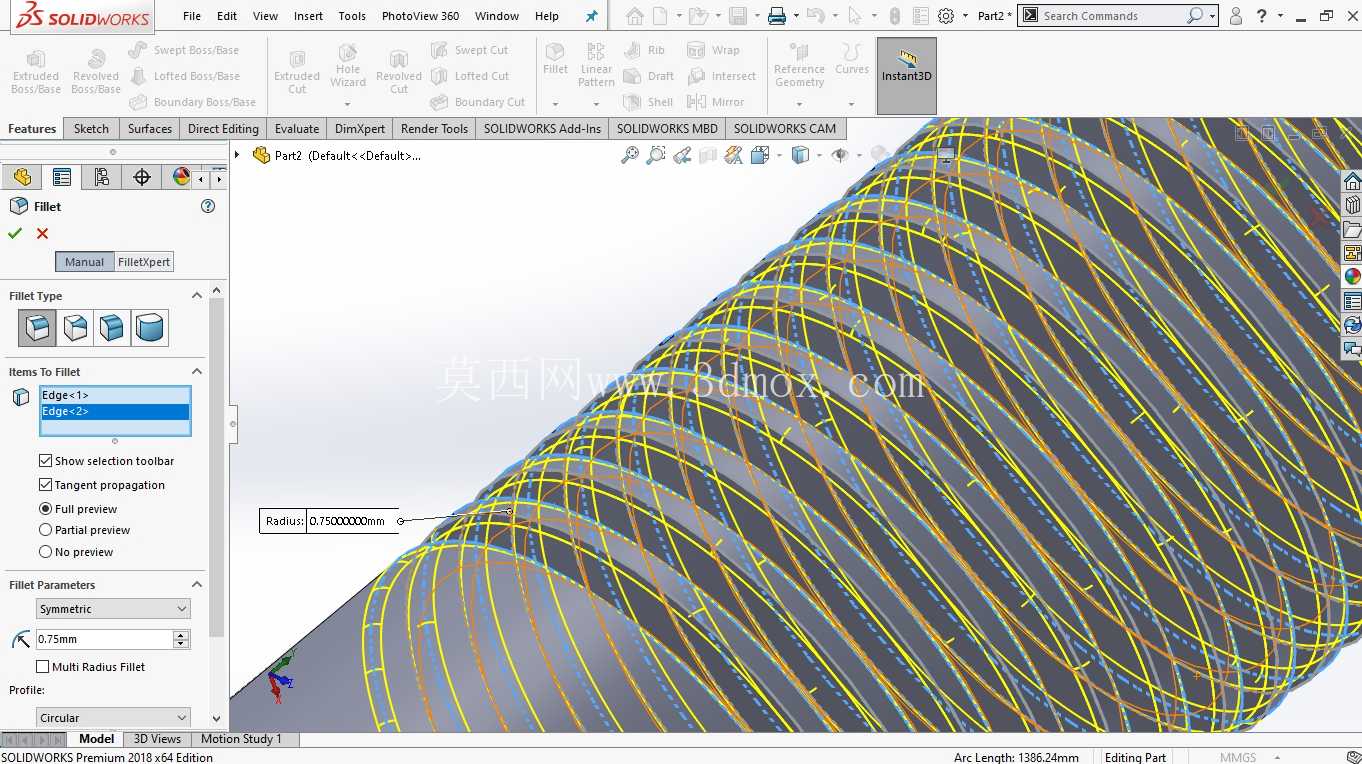Image resolution: width=1362 pixels, height=764 pixels.
Task: Expand Part2 flyout feature tree
Action: point(237,155)
